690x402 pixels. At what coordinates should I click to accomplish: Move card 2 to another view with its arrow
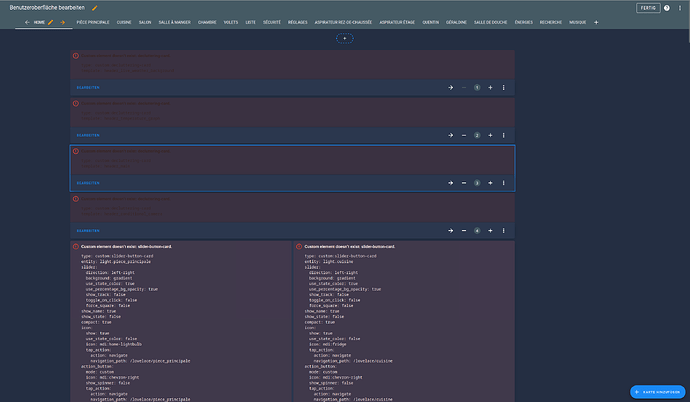point(451,135)
